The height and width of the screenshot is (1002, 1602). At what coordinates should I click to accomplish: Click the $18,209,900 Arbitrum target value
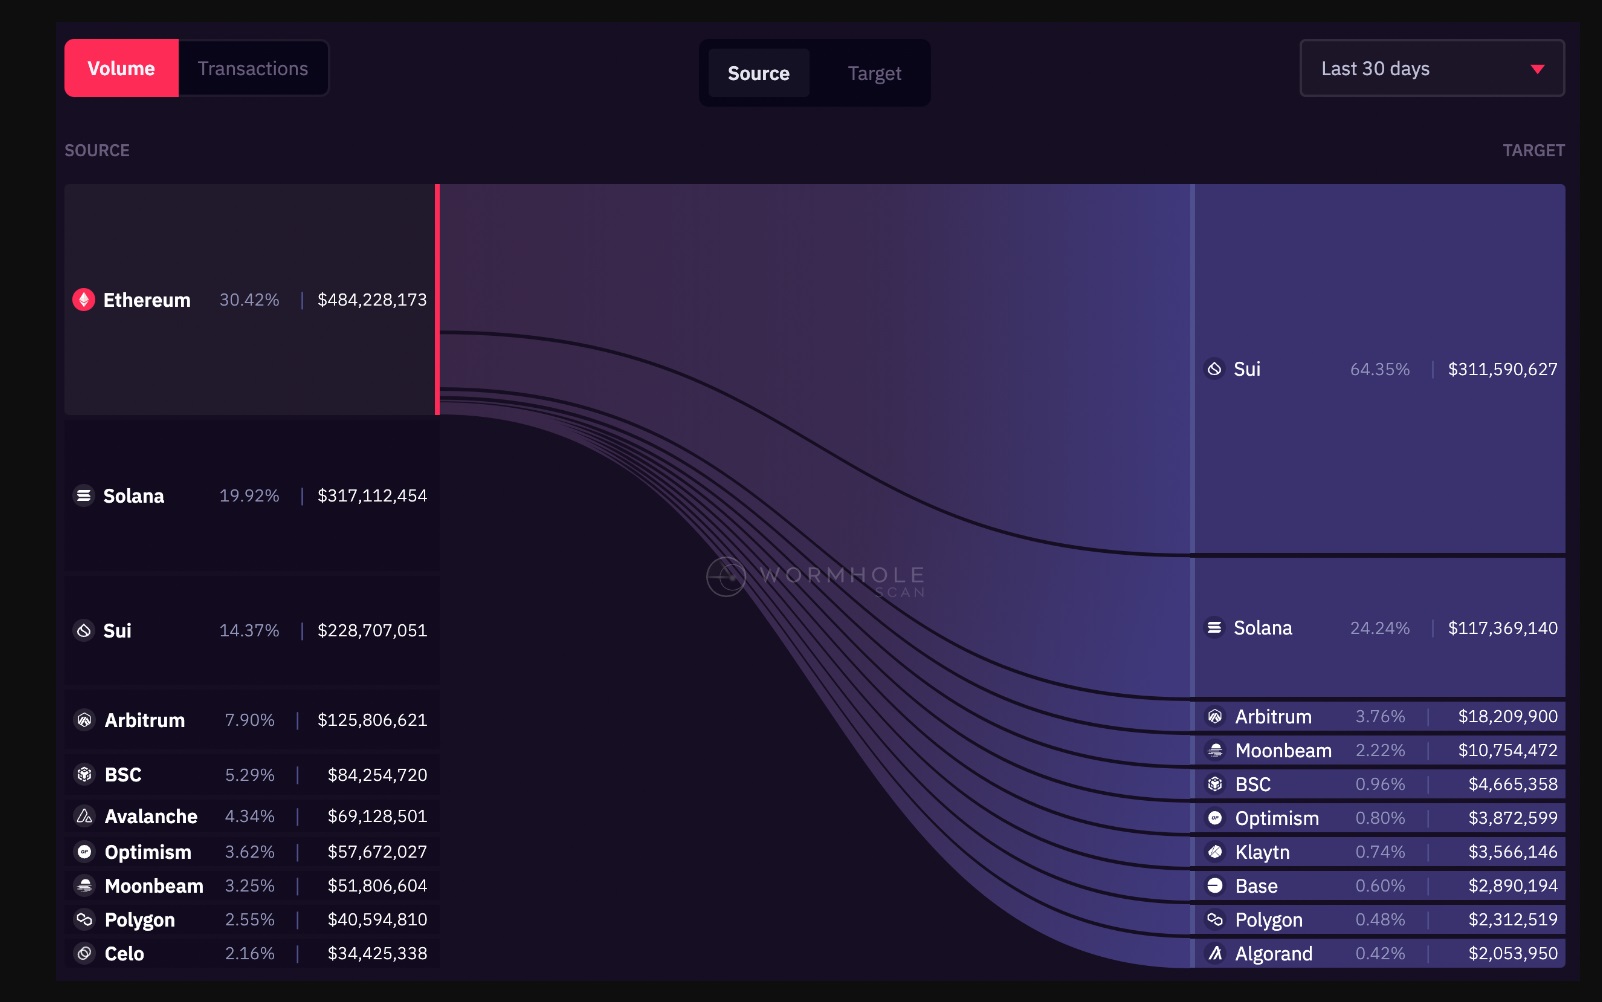click(1508, 717)
